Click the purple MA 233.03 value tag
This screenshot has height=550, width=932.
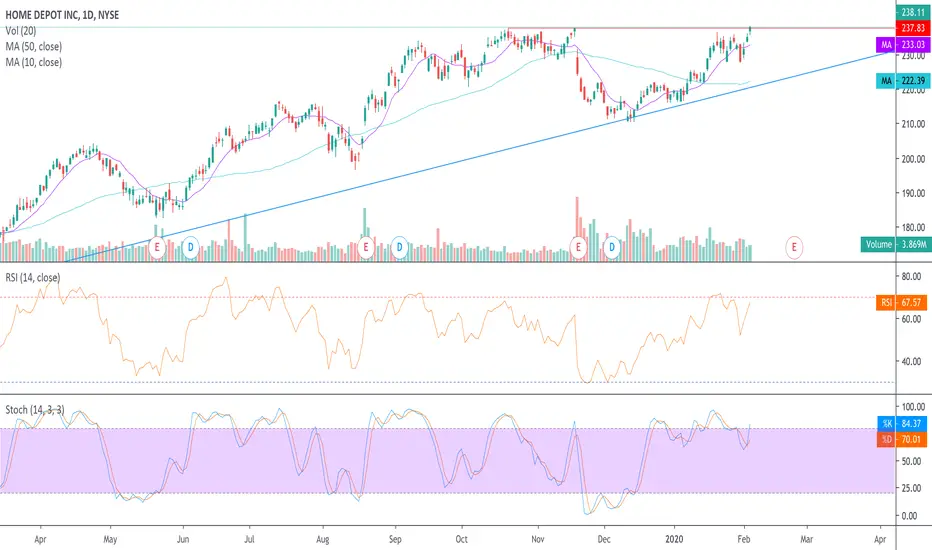point(903,45)
